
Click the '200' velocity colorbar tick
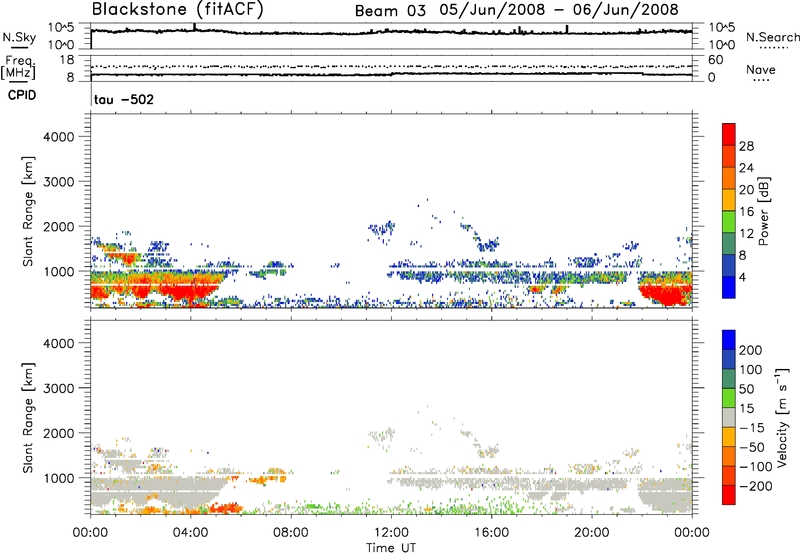click(751, 350)
